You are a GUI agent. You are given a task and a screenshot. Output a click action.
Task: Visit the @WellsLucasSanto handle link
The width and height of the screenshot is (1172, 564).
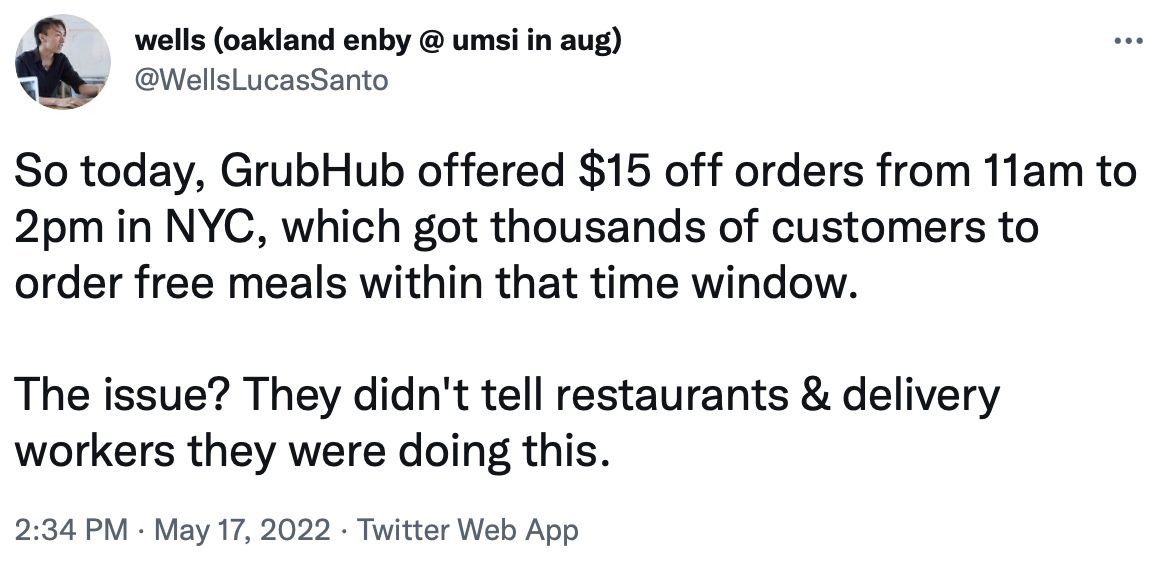tap(262, 79)
